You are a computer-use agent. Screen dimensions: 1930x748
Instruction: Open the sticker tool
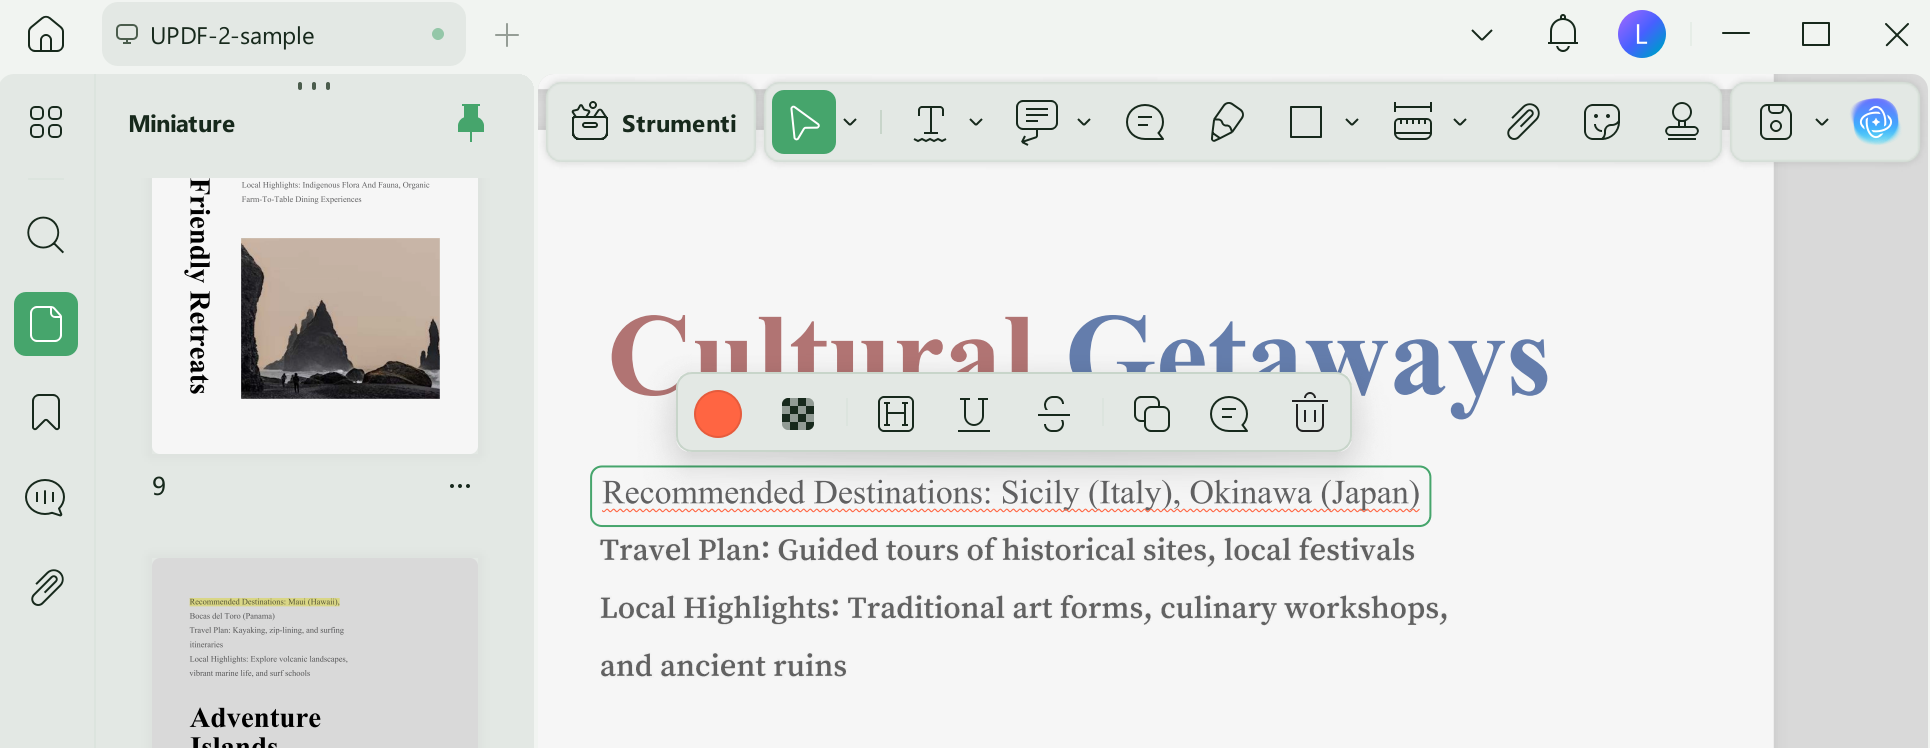coord(1602,122)
